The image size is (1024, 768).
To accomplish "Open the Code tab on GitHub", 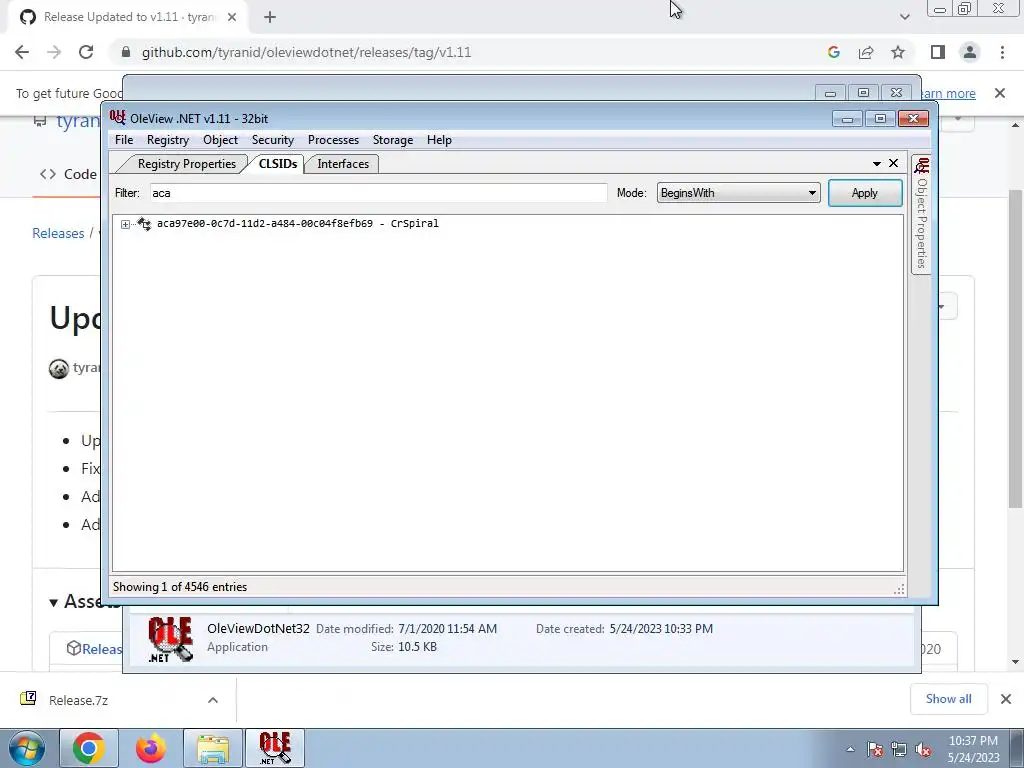I will pos(68,174).
